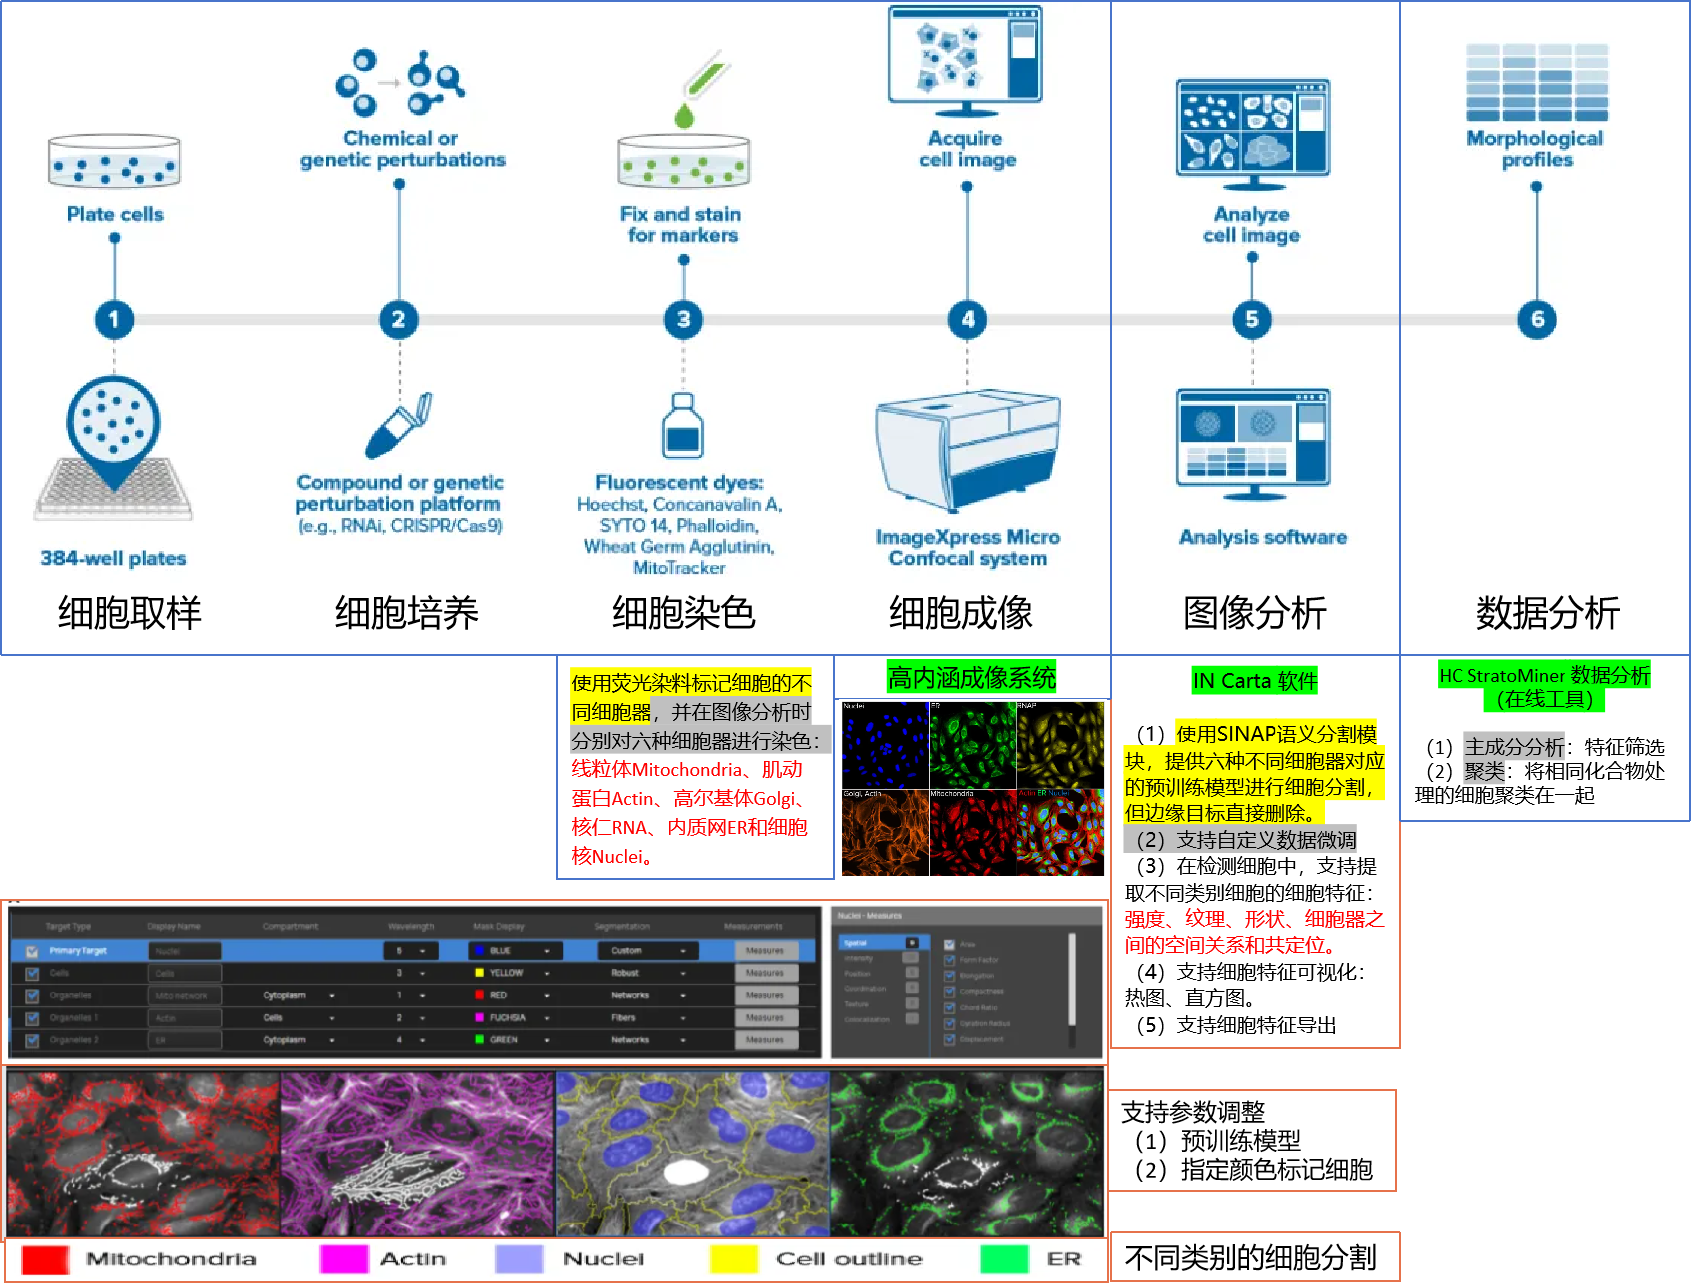Select the Coordination measures tab
This screenshot has height=1283, width=1691.
881,989
